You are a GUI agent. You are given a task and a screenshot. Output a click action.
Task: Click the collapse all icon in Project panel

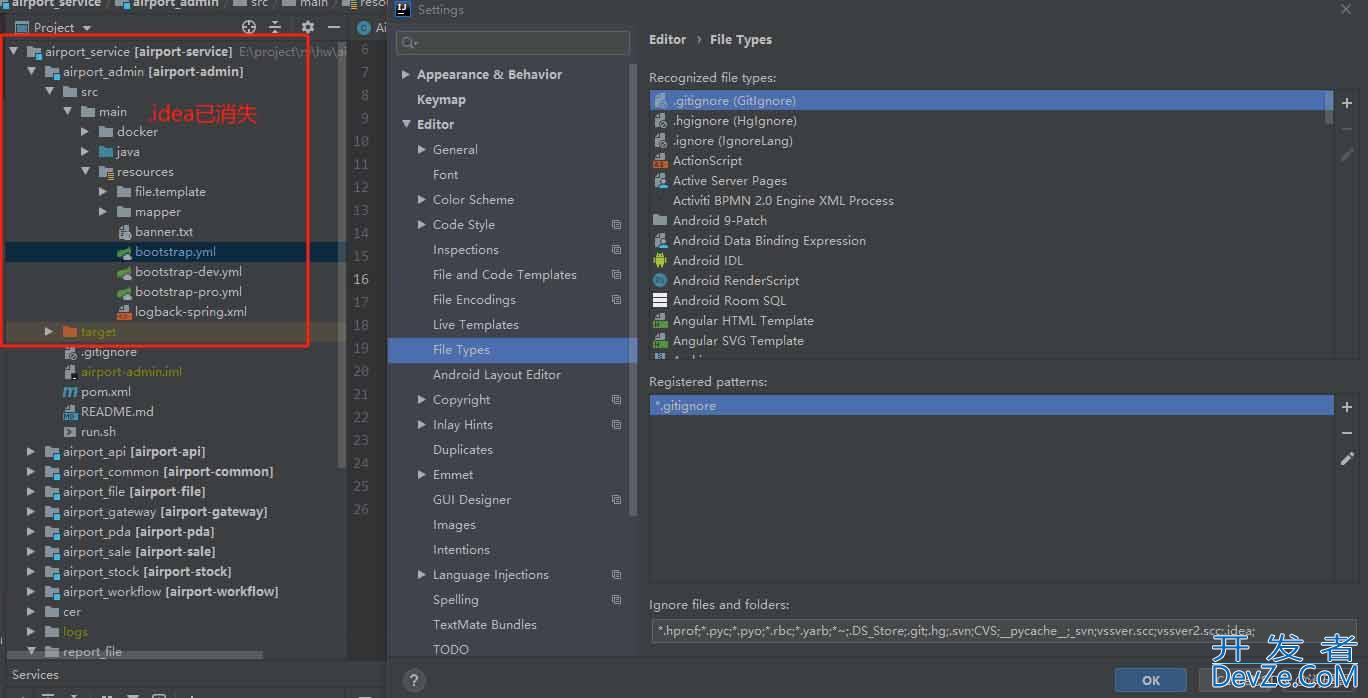tap(275, 27)
